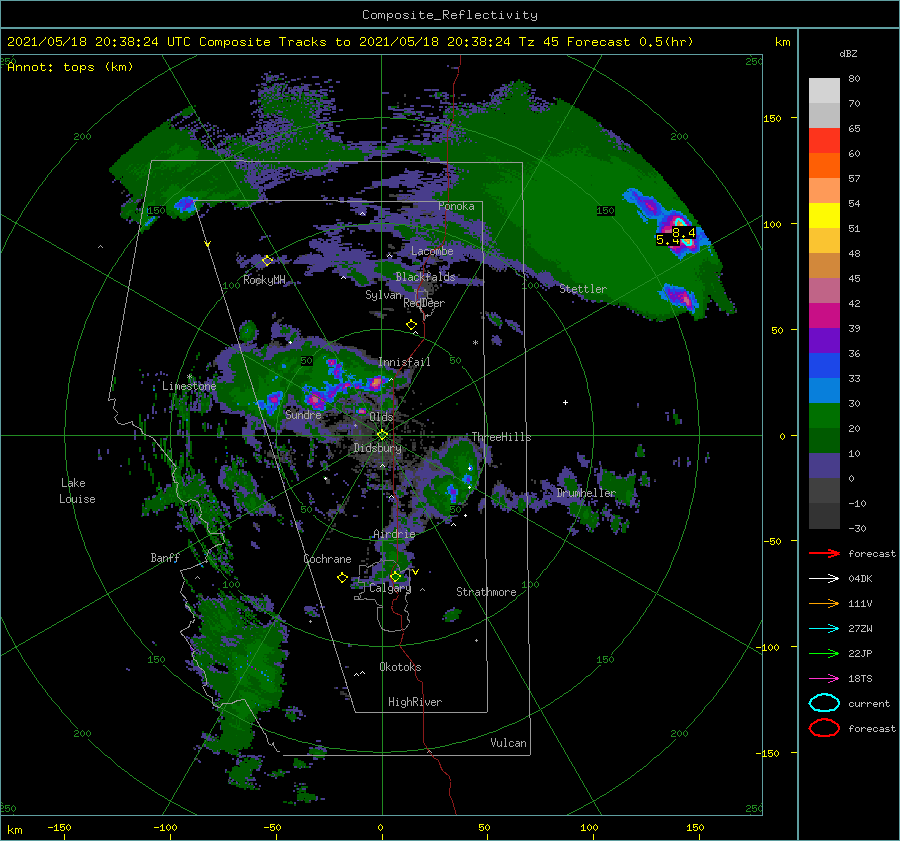Click yellow diamond marker below Cochrane

pyautogui.click(x=342, y=578)
